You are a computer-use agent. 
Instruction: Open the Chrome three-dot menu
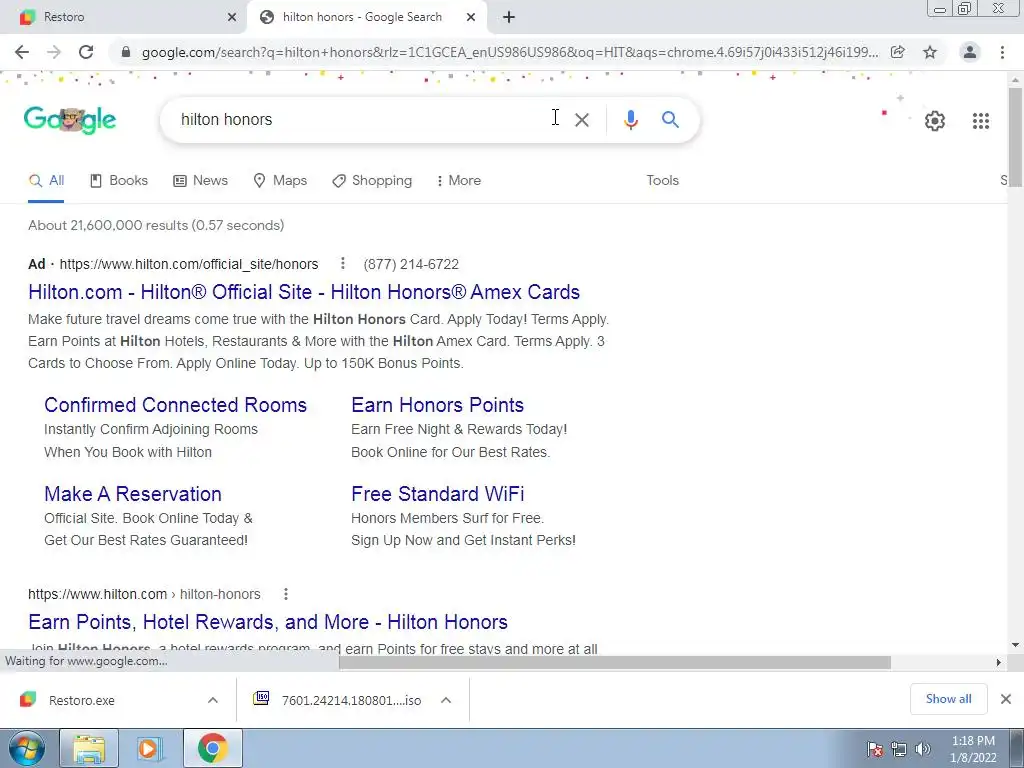pos(1002,52)
